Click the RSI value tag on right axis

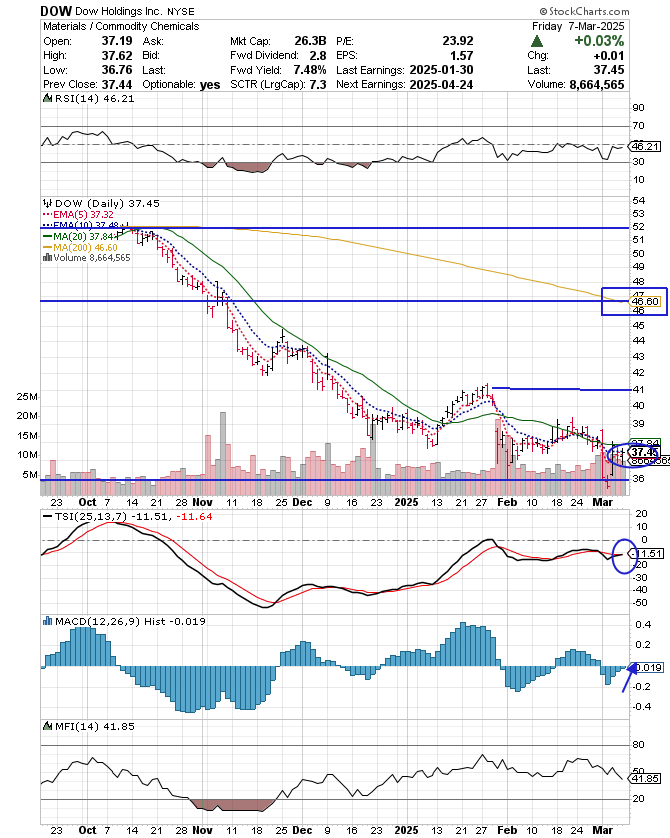[645, 146]
